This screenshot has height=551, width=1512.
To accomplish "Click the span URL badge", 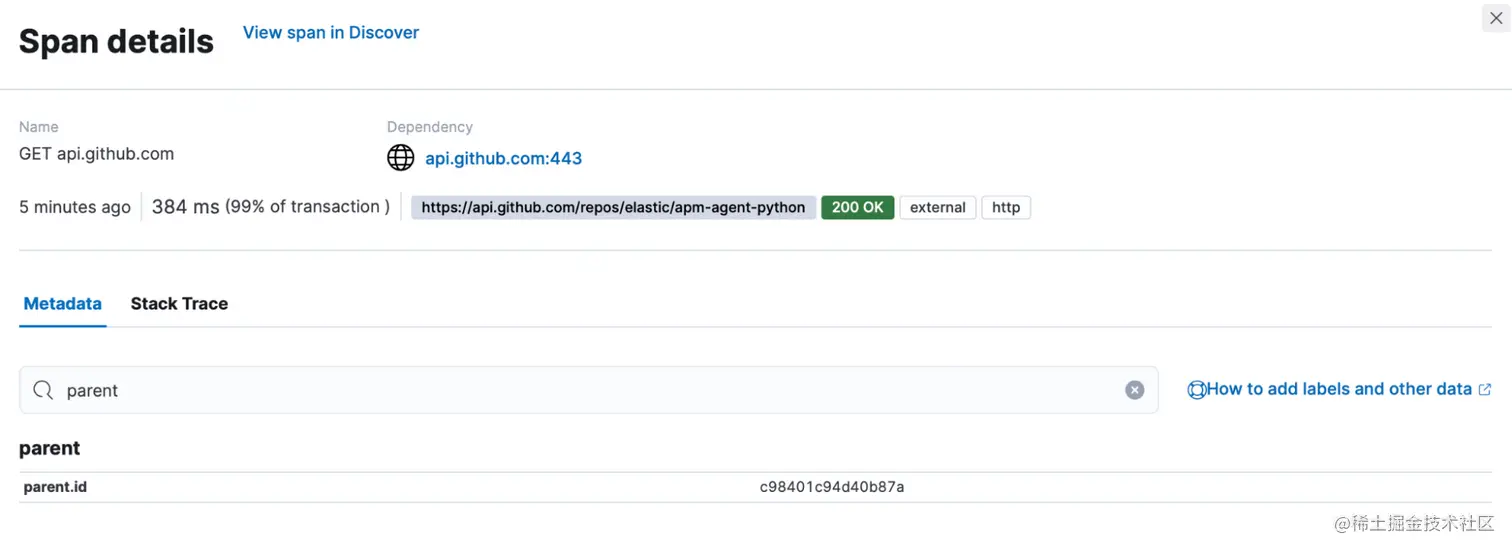I will pyautogui.click(x=613, y=207).
